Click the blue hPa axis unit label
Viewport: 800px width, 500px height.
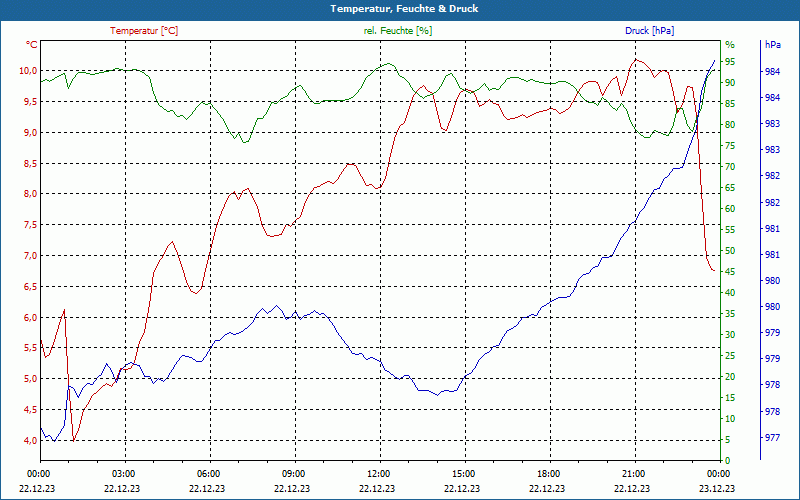point(772,45)
